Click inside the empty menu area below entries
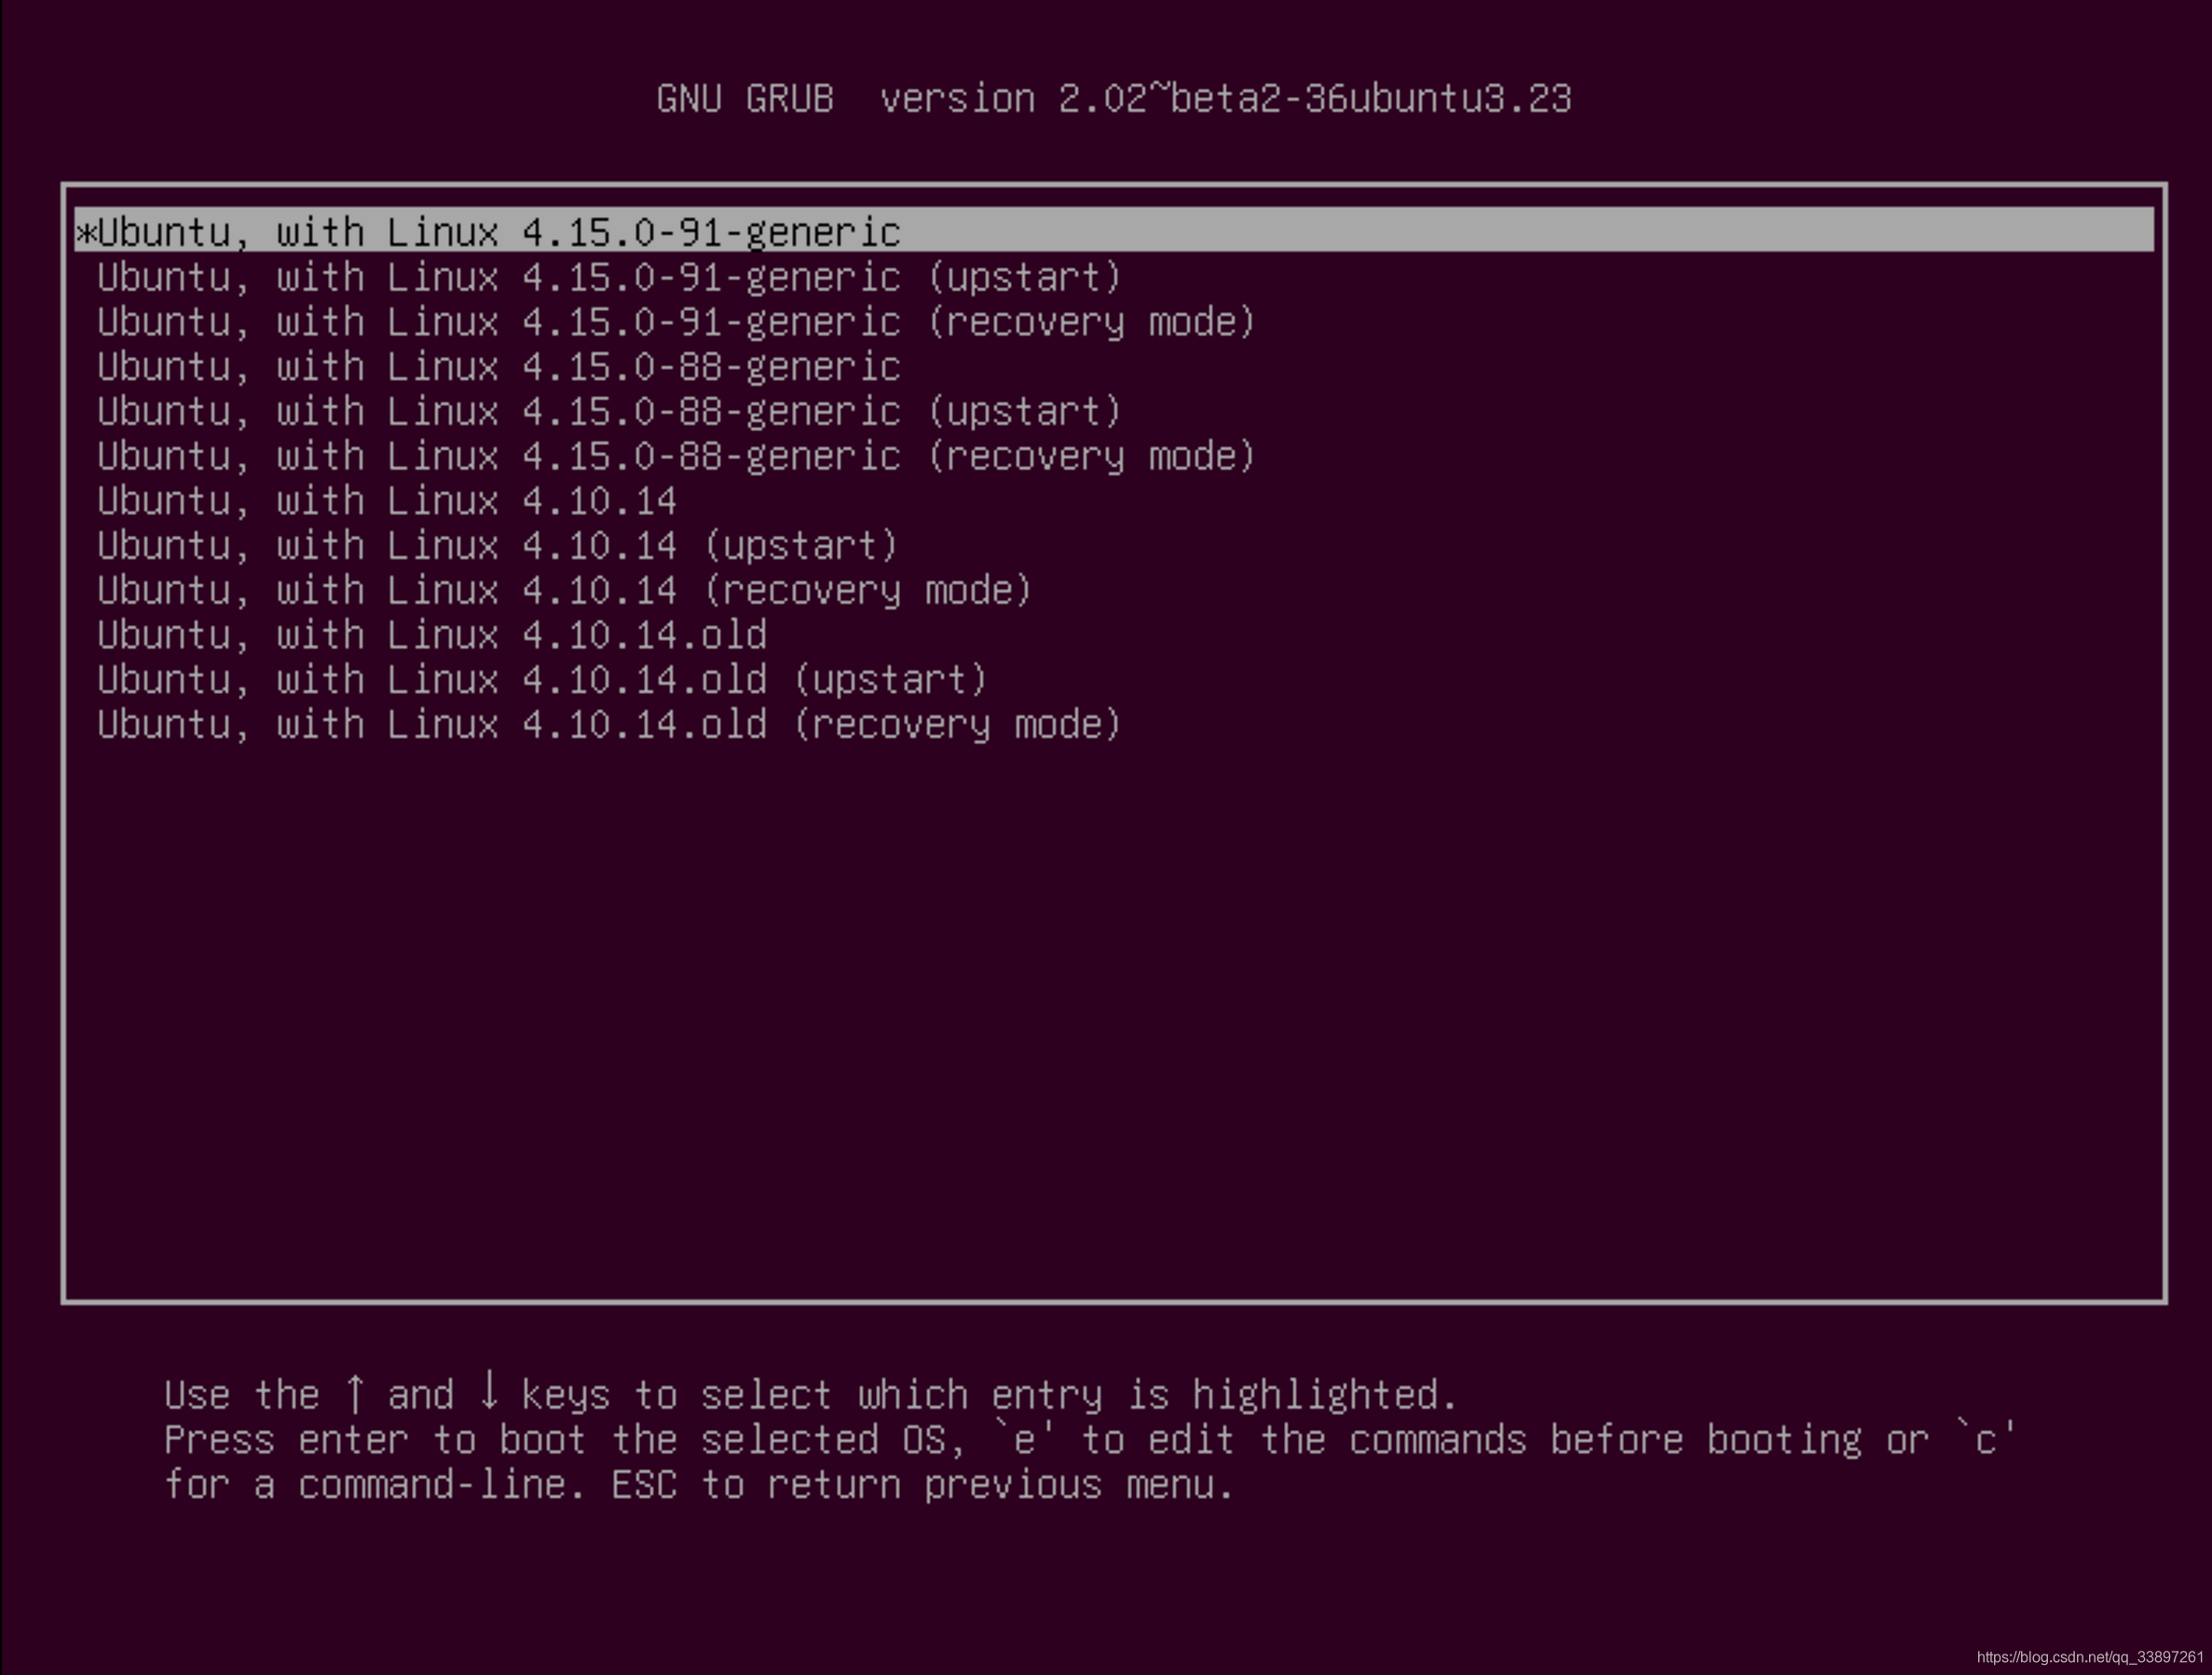This screenshot has width=2212, height=1675. 1100,1000
